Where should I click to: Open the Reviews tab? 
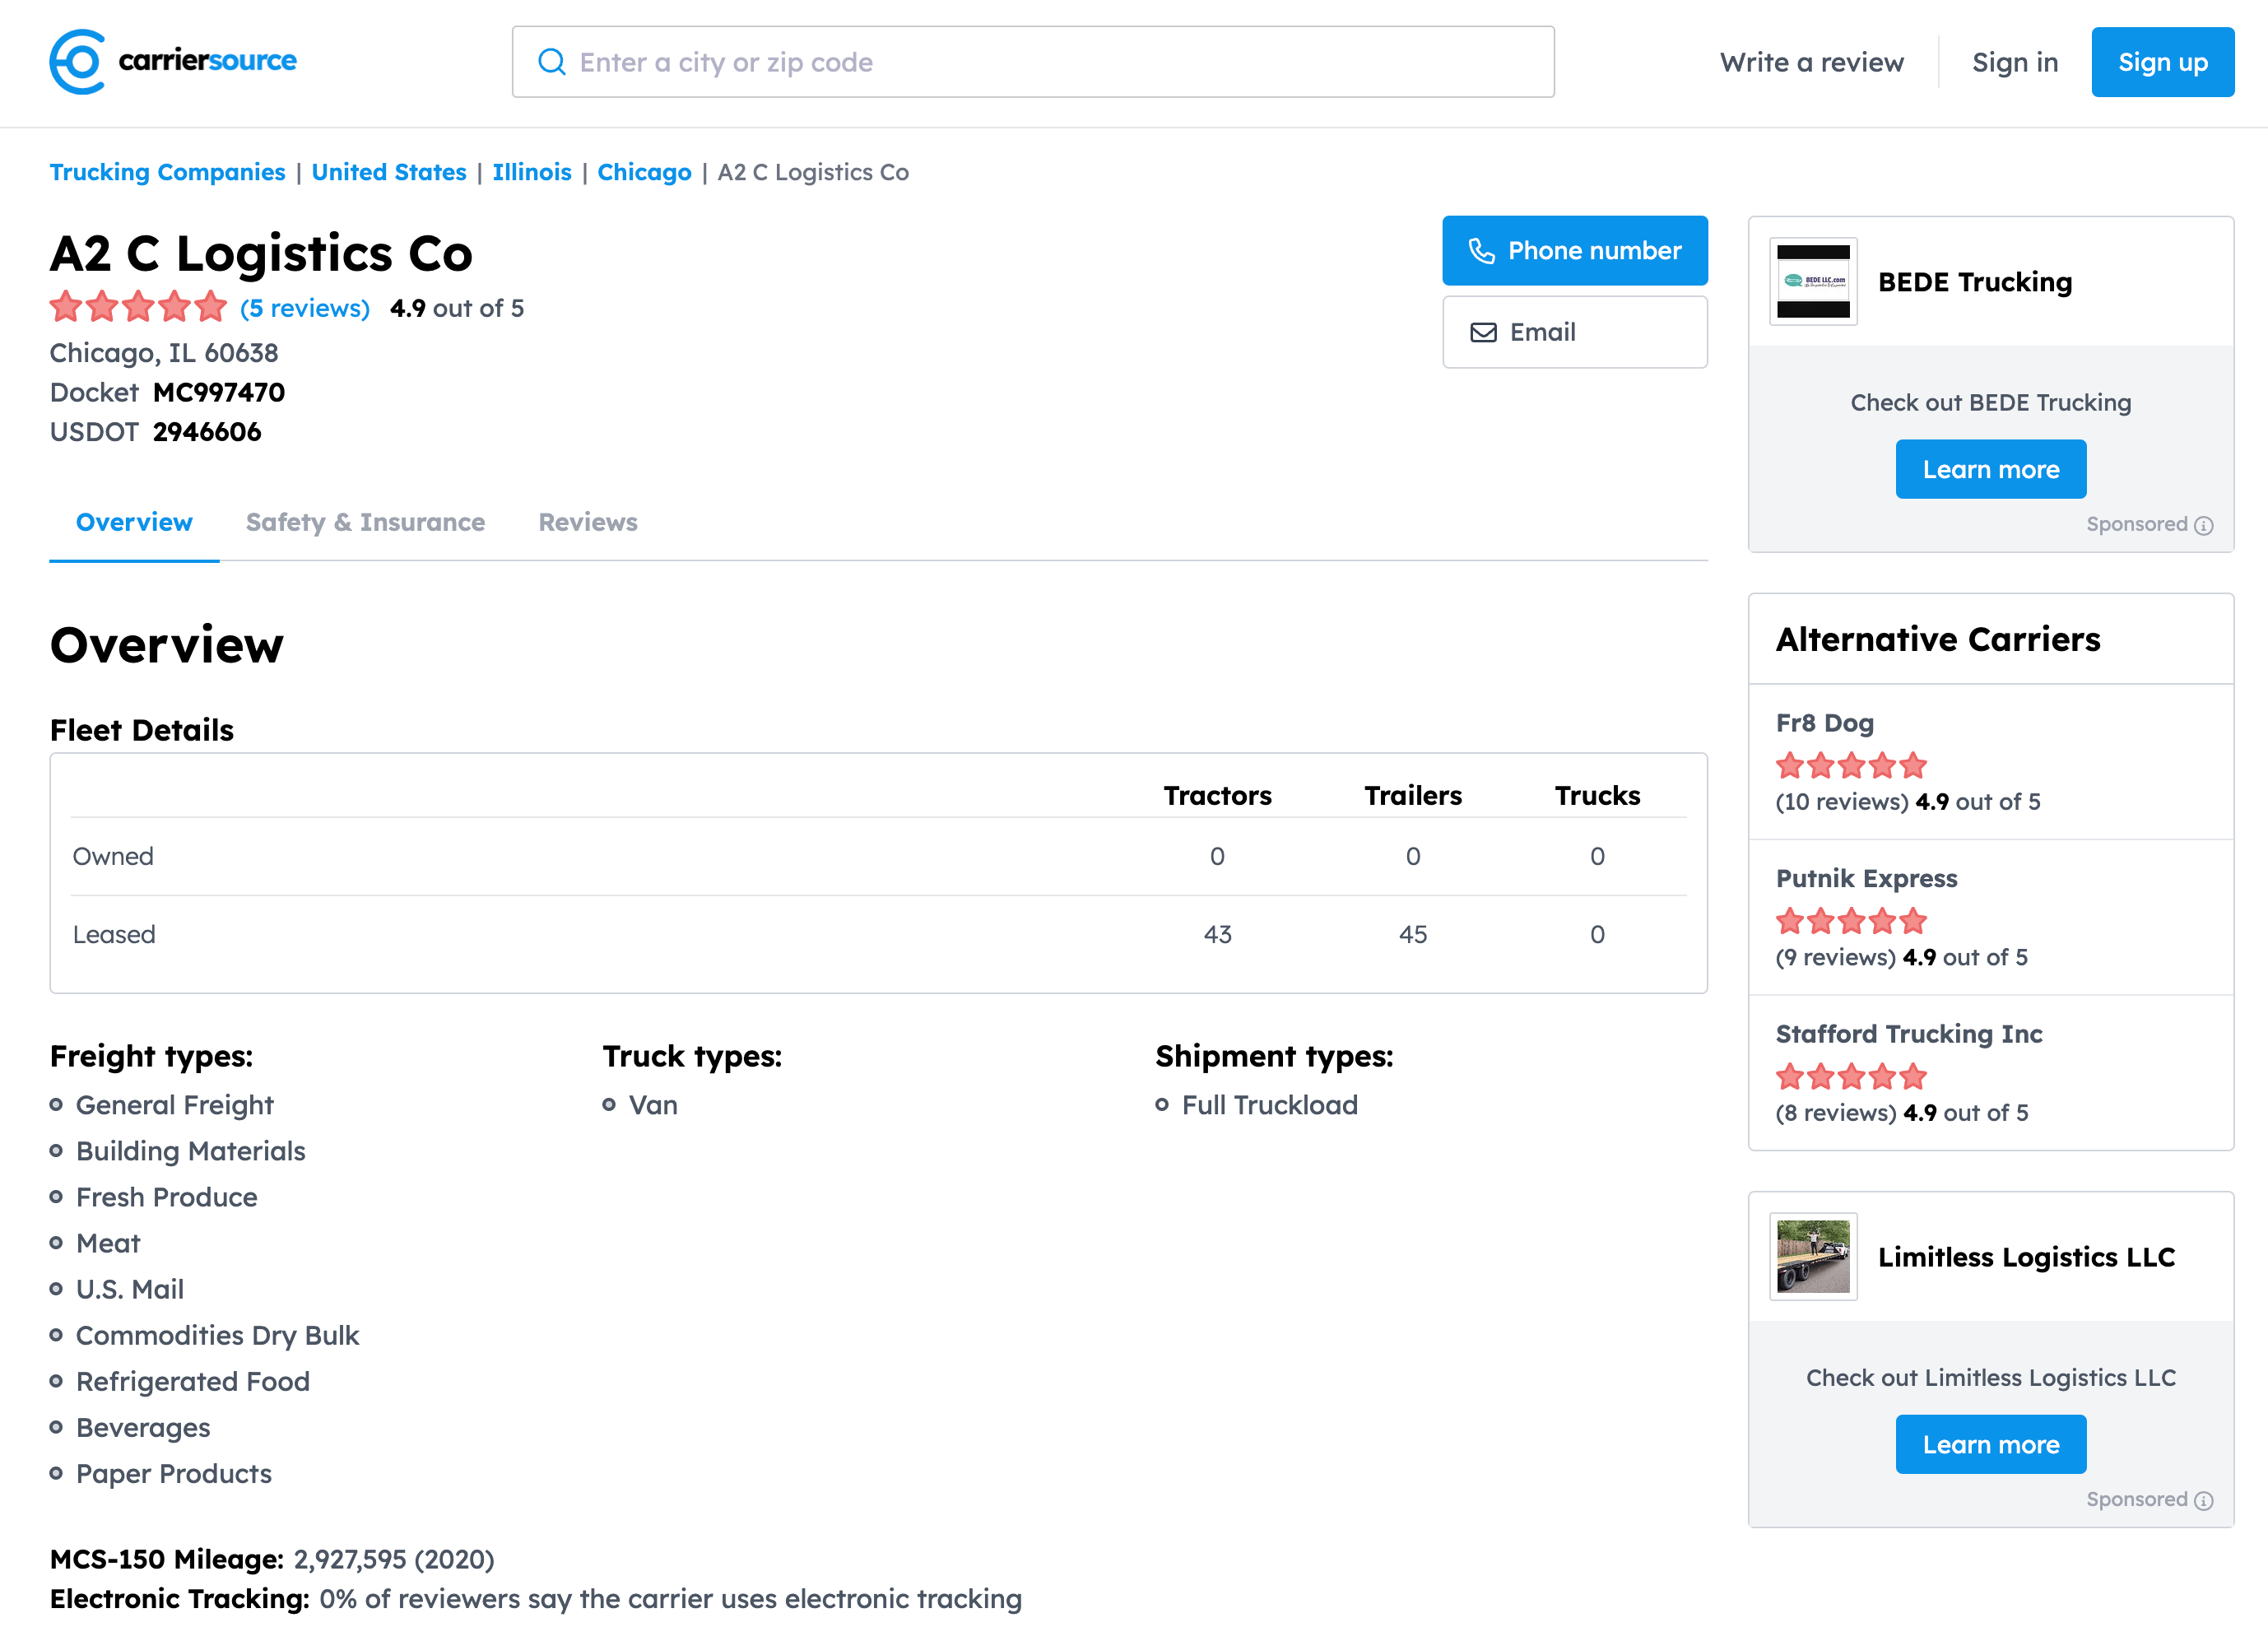[x=587, y=523]
